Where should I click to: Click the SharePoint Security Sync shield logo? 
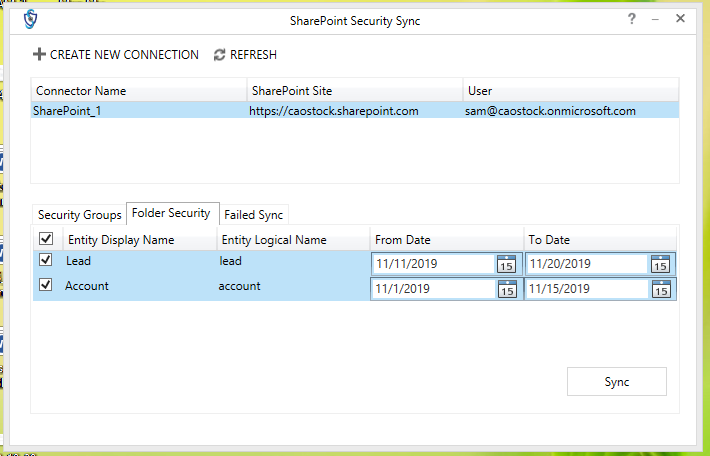[x=30, y=19]
